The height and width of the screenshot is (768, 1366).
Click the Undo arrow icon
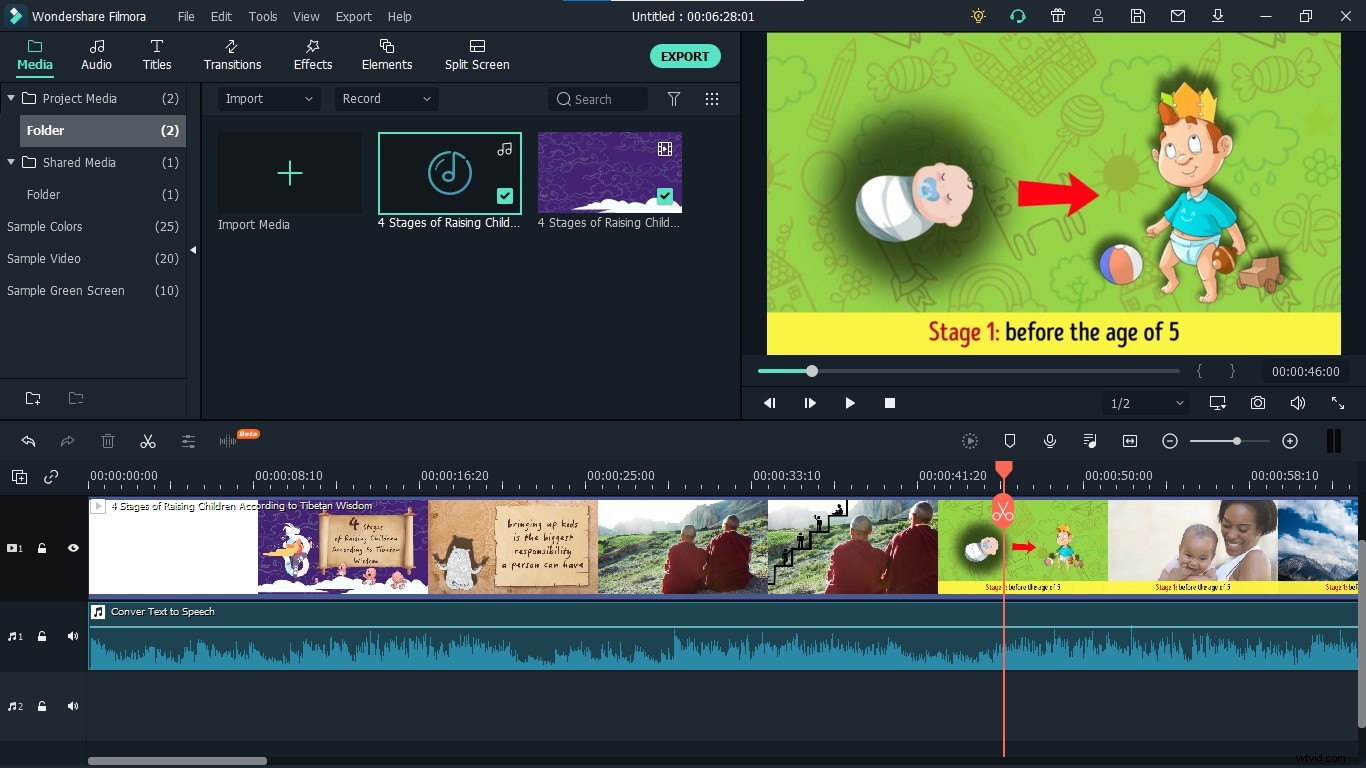pos(27,441)
